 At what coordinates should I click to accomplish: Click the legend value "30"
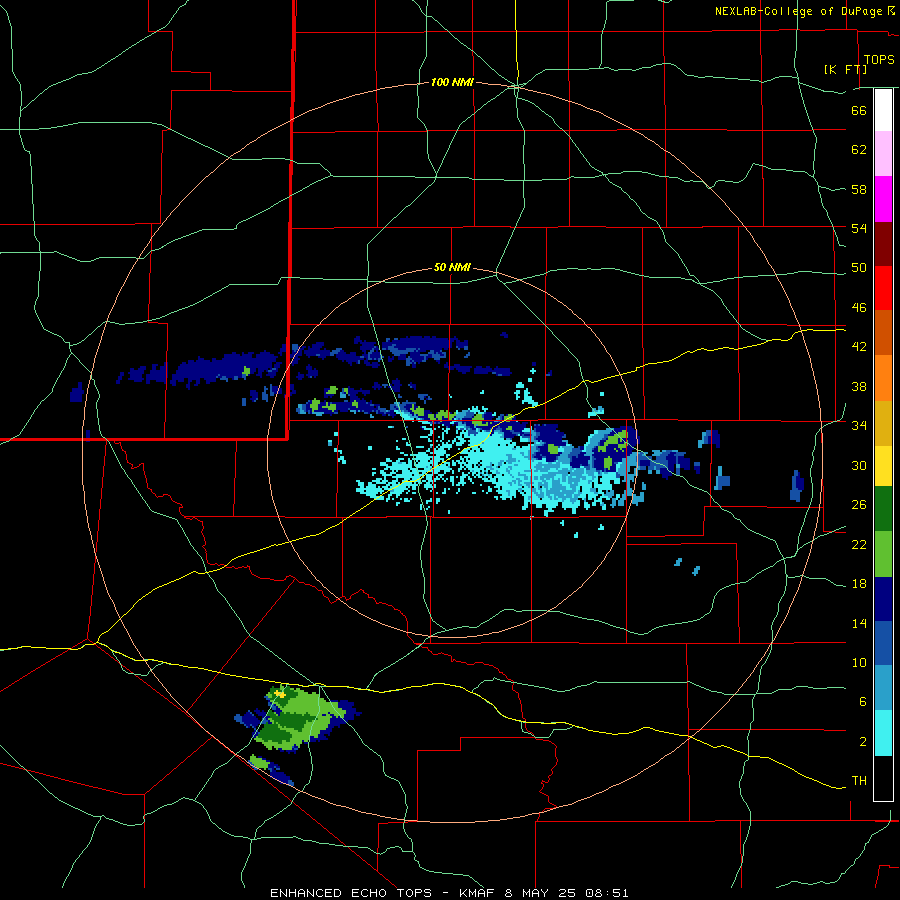pyautogui.click(x=859, y=465)
